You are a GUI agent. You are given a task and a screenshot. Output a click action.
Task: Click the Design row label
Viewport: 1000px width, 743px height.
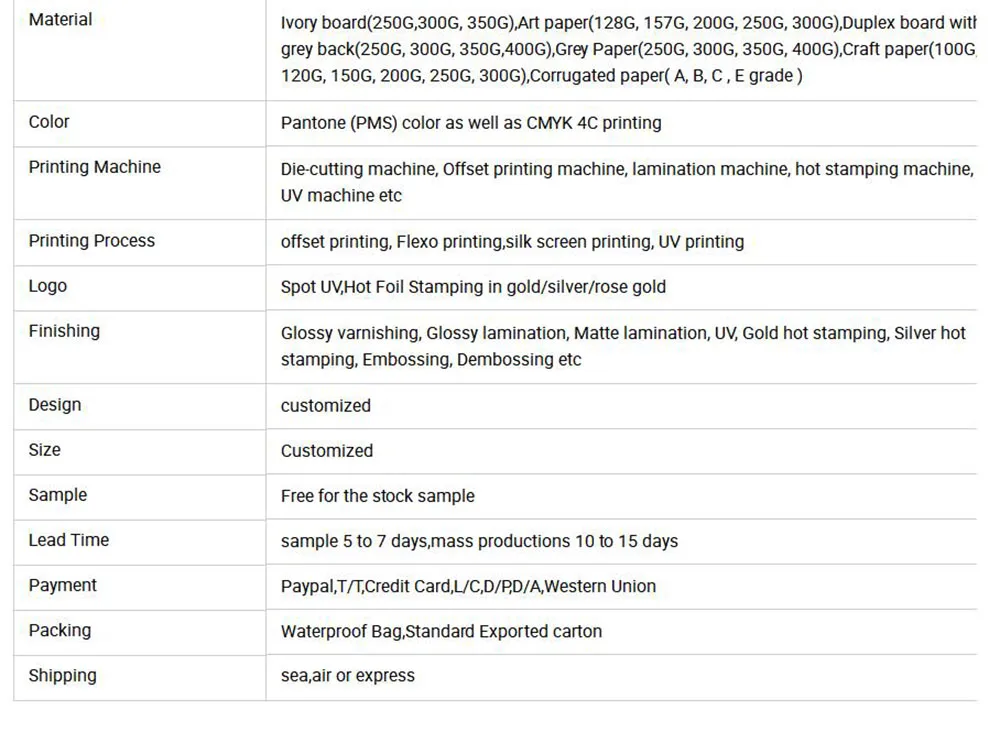tap(55, 405)
